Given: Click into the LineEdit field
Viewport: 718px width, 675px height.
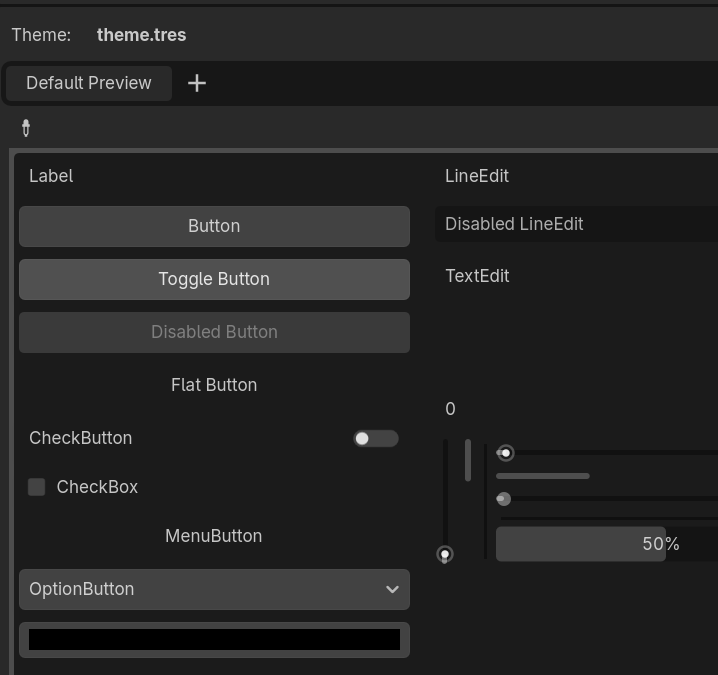Looking at the screenshot, I should [577, 176].
